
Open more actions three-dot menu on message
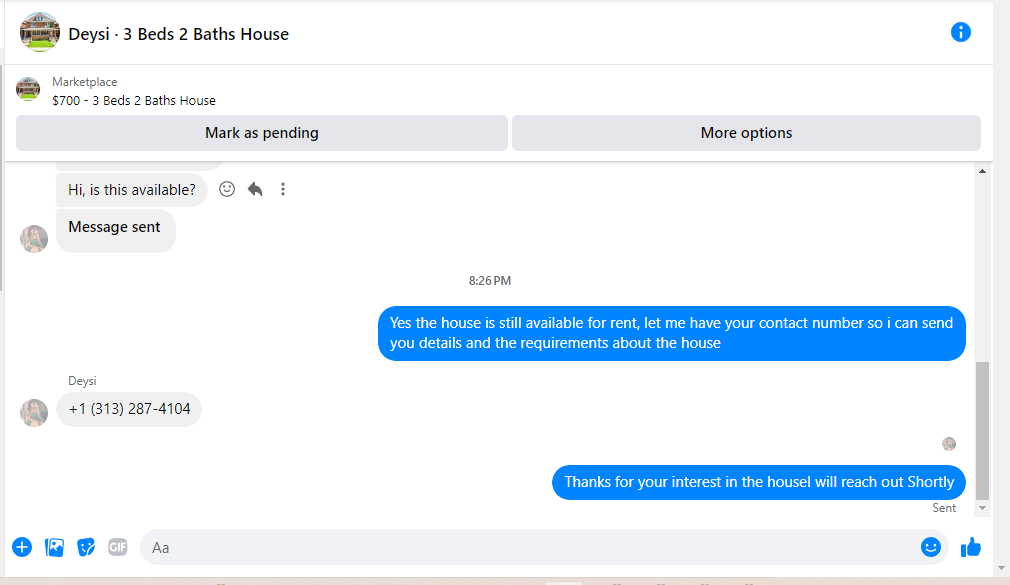[283, 189]
